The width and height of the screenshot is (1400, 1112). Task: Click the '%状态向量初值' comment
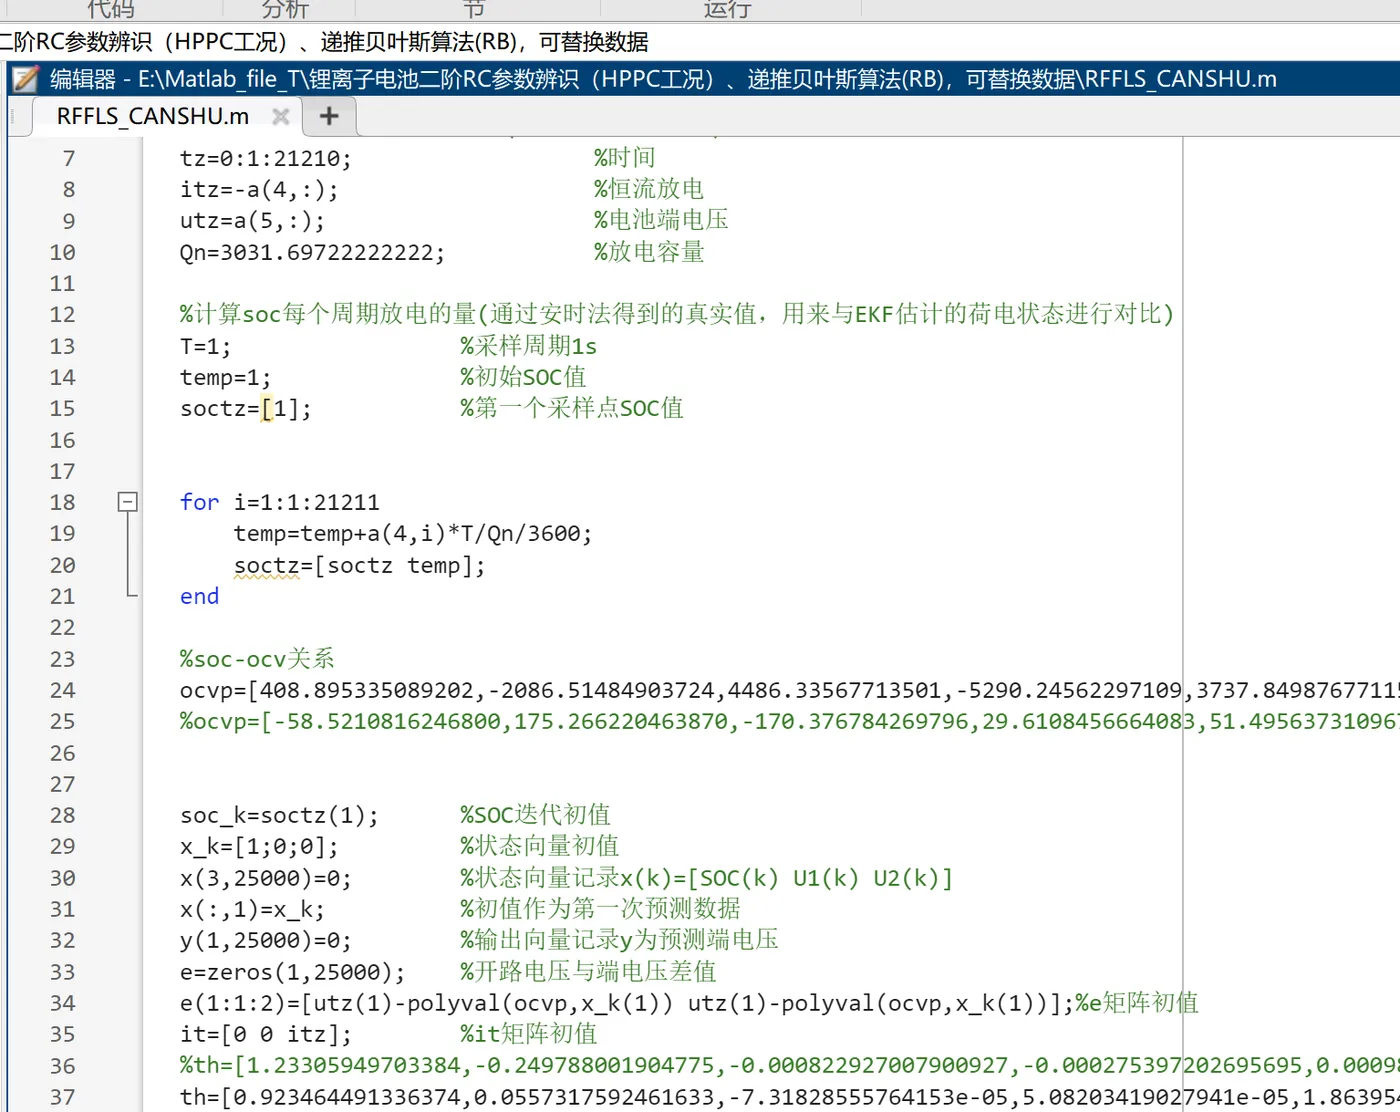pos(540,846)
